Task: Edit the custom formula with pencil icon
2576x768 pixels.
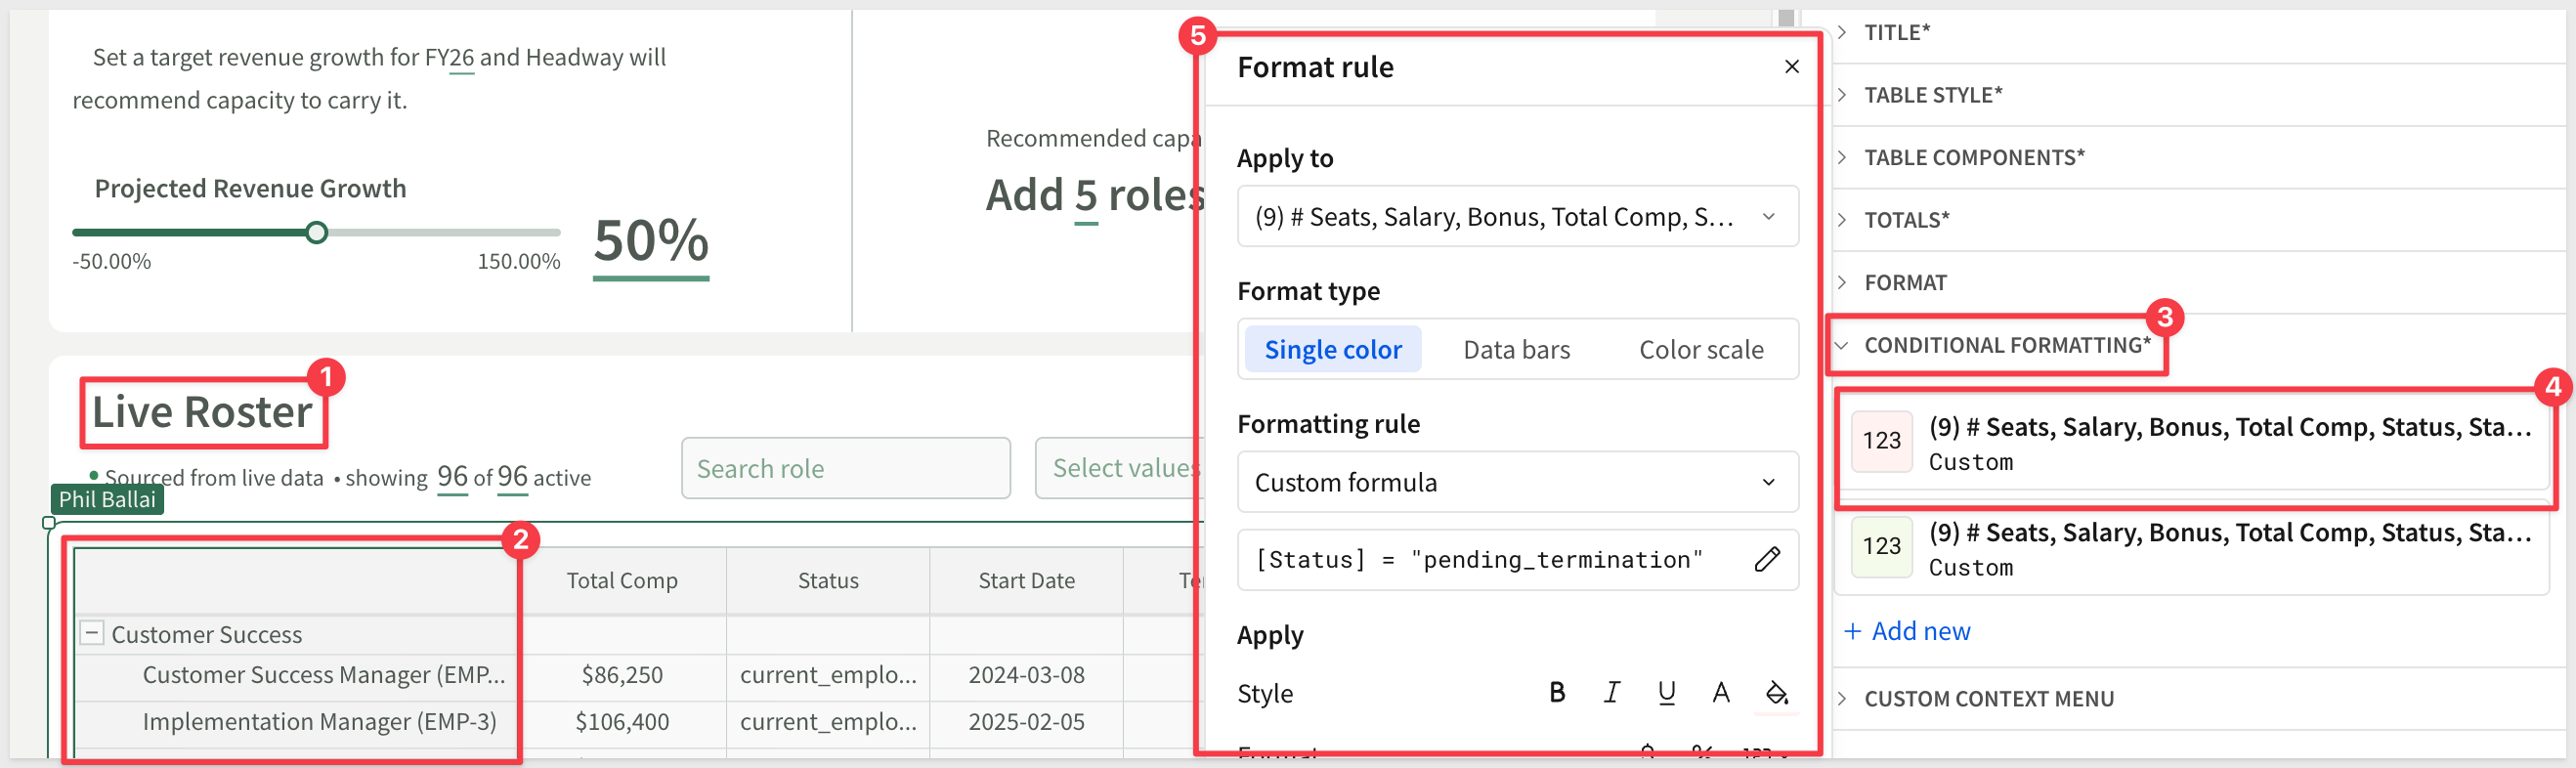Action: 1767,559
